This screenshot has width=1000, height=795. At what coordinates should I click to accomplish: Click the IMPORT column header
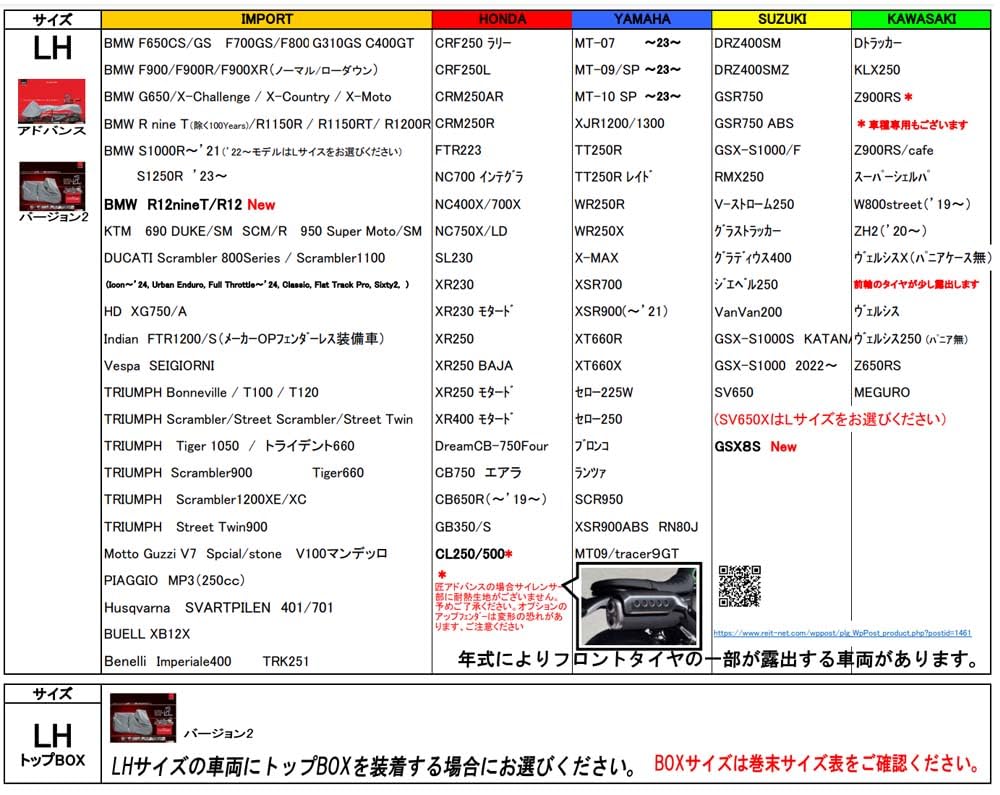tap(267, 19)
